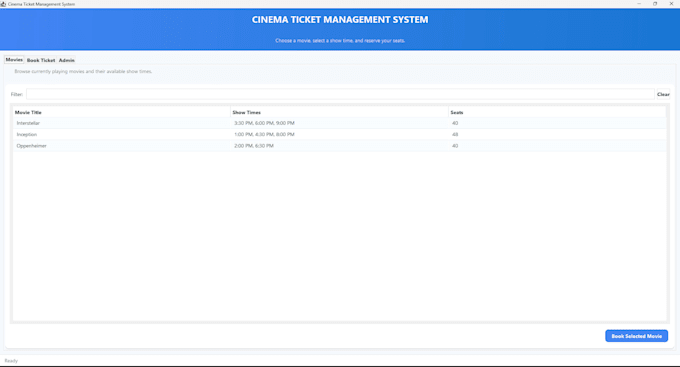Image resolution: width=680 pixels, height=367 pixels.
Task: Click the app icon in the title bar
Action: 3,4
